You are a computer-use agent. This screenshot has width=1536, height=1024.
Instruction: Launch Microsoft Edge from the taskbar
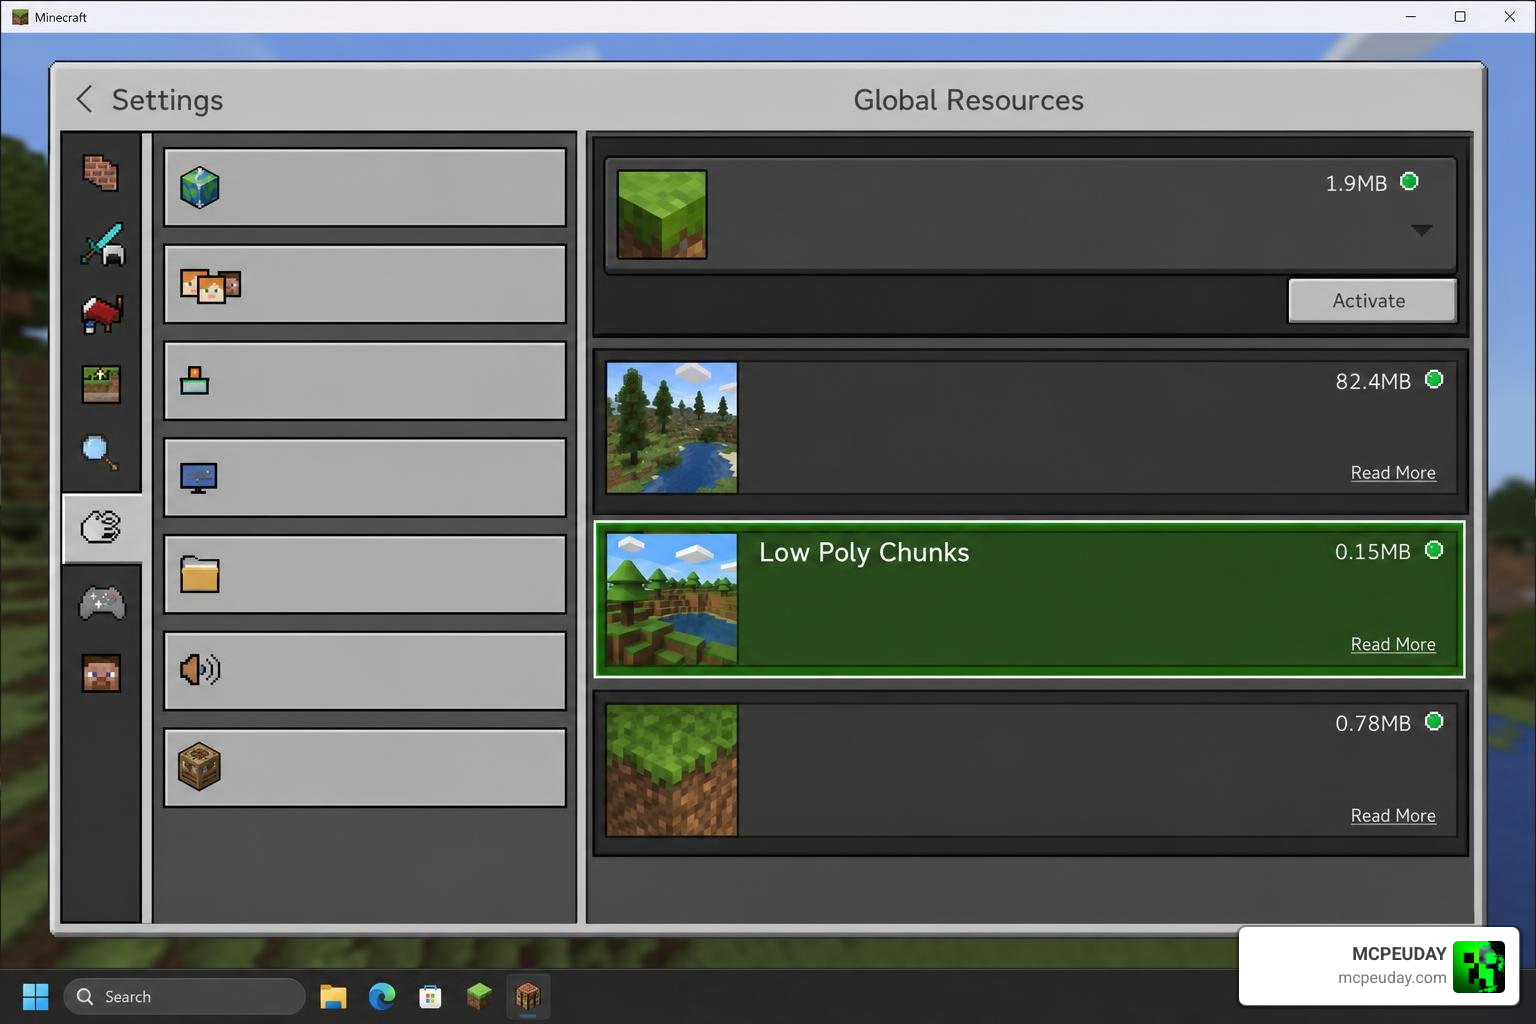point(382,996)
